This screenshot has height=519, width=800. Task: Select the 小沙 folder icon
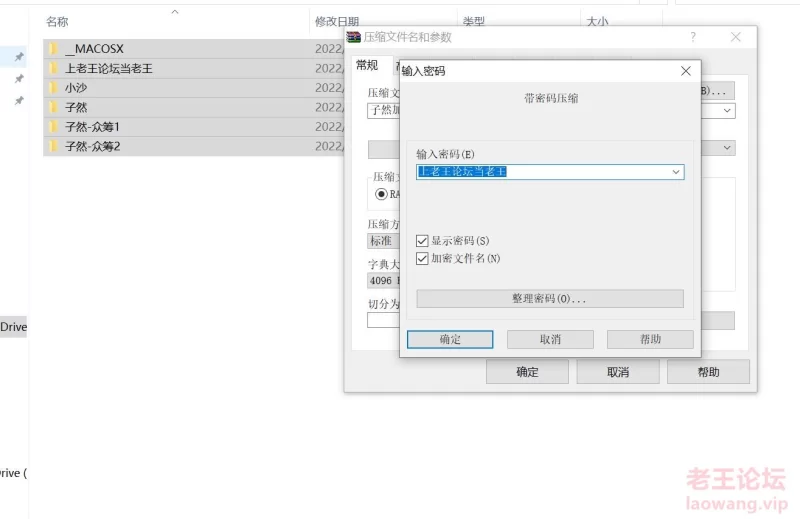(x=54, y=88)
